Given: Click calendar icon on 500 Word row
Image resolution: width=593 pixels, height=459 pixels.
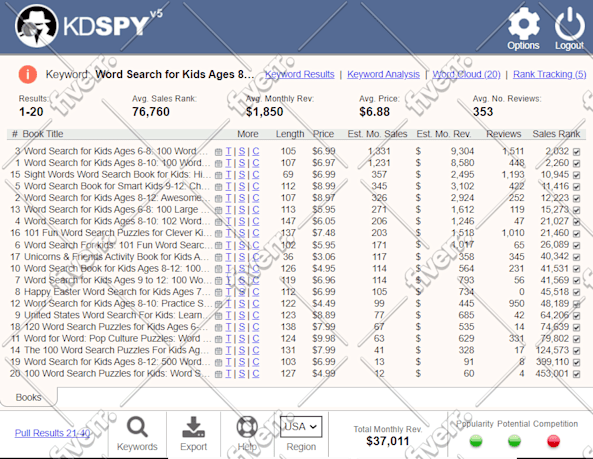Looking at the screenshot, I should [x=218, y=363].
